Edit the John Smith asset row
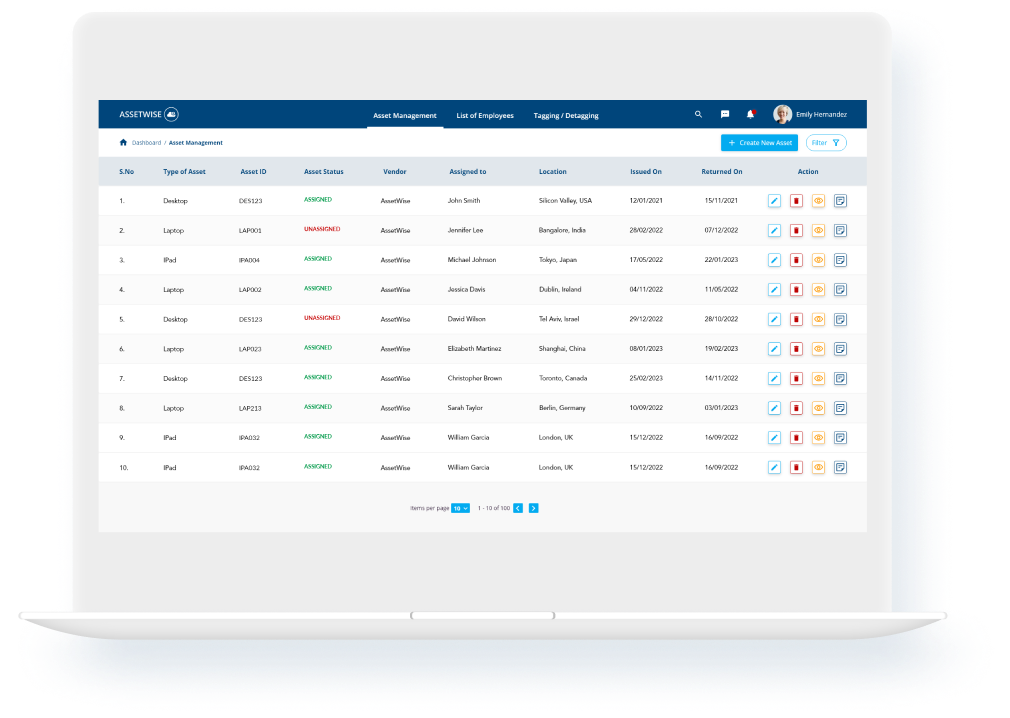Viewport: 1010px width, 718px height. coord(774,201)
